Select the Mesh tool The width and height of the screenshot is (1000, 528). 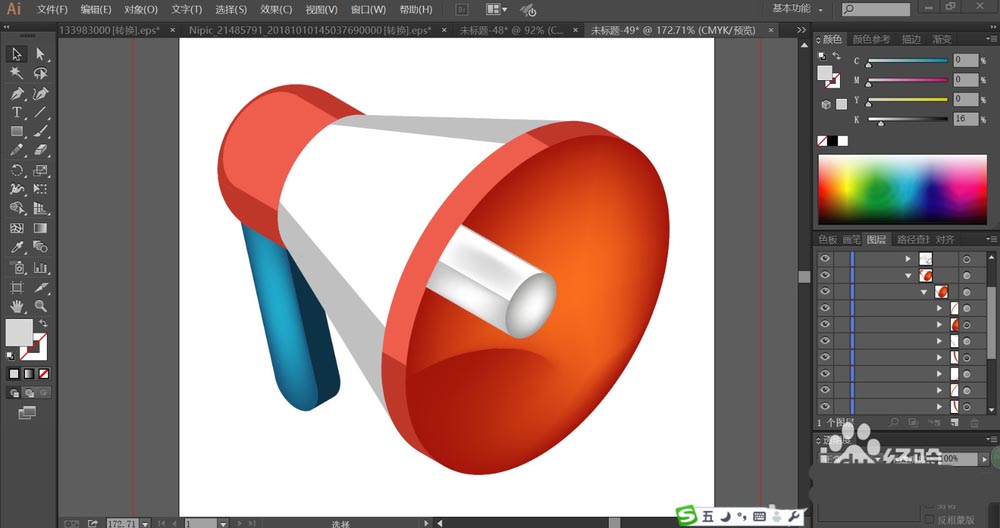click(17, 228)
